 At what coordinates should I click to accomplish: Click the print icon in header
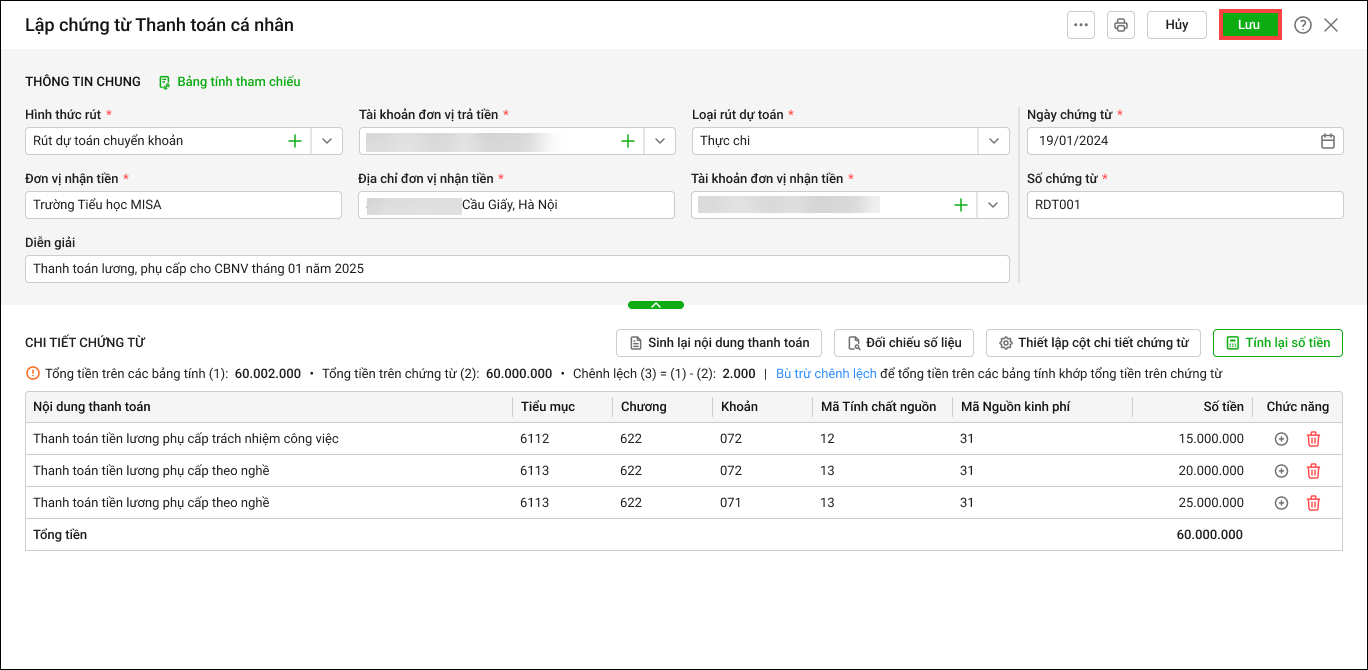point(1121,25)
